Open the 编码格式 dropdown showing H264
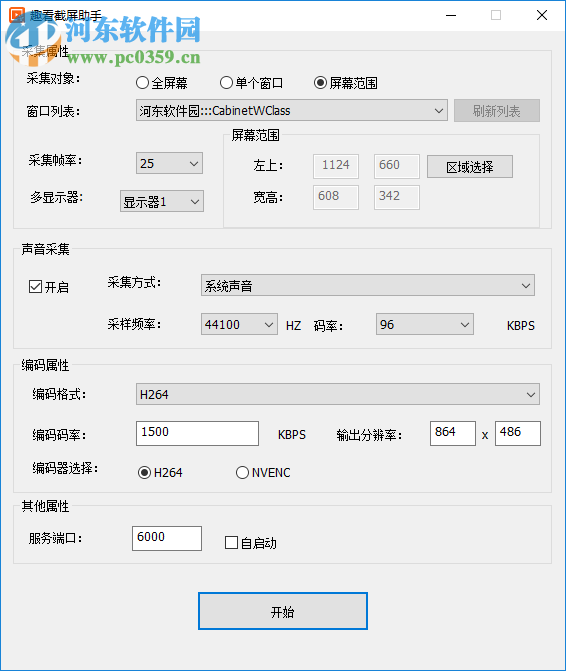The image size is (566, 671). (338, 394)
